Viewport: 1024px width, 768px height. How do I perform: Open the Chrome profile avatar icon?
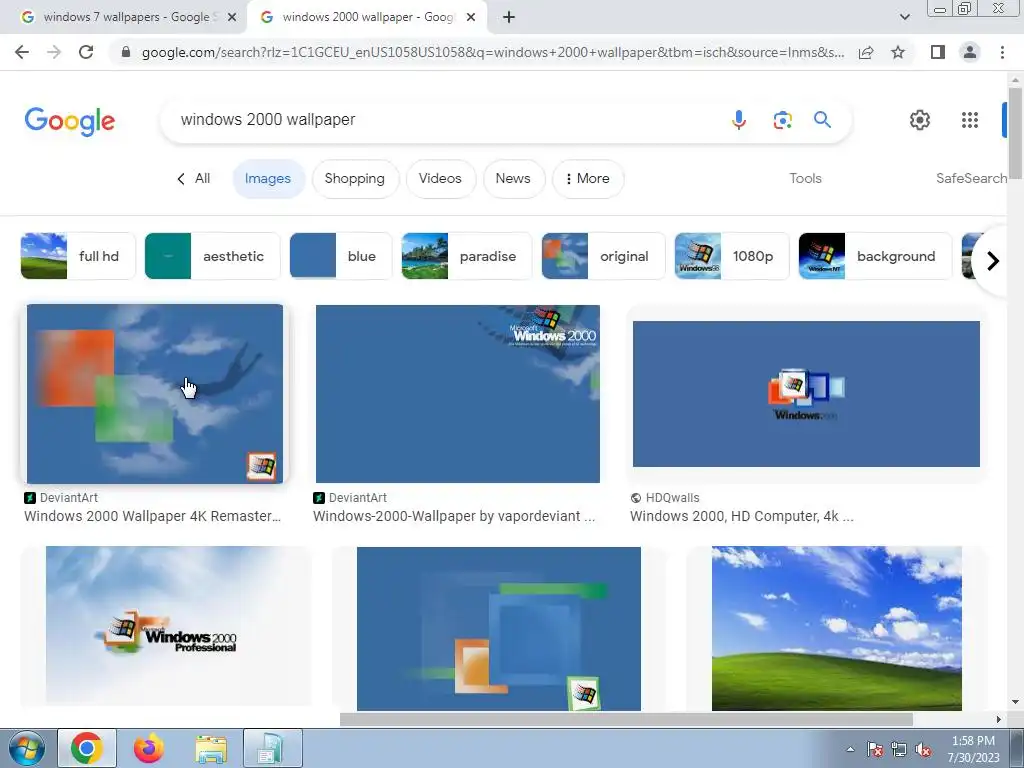[970, 52]
